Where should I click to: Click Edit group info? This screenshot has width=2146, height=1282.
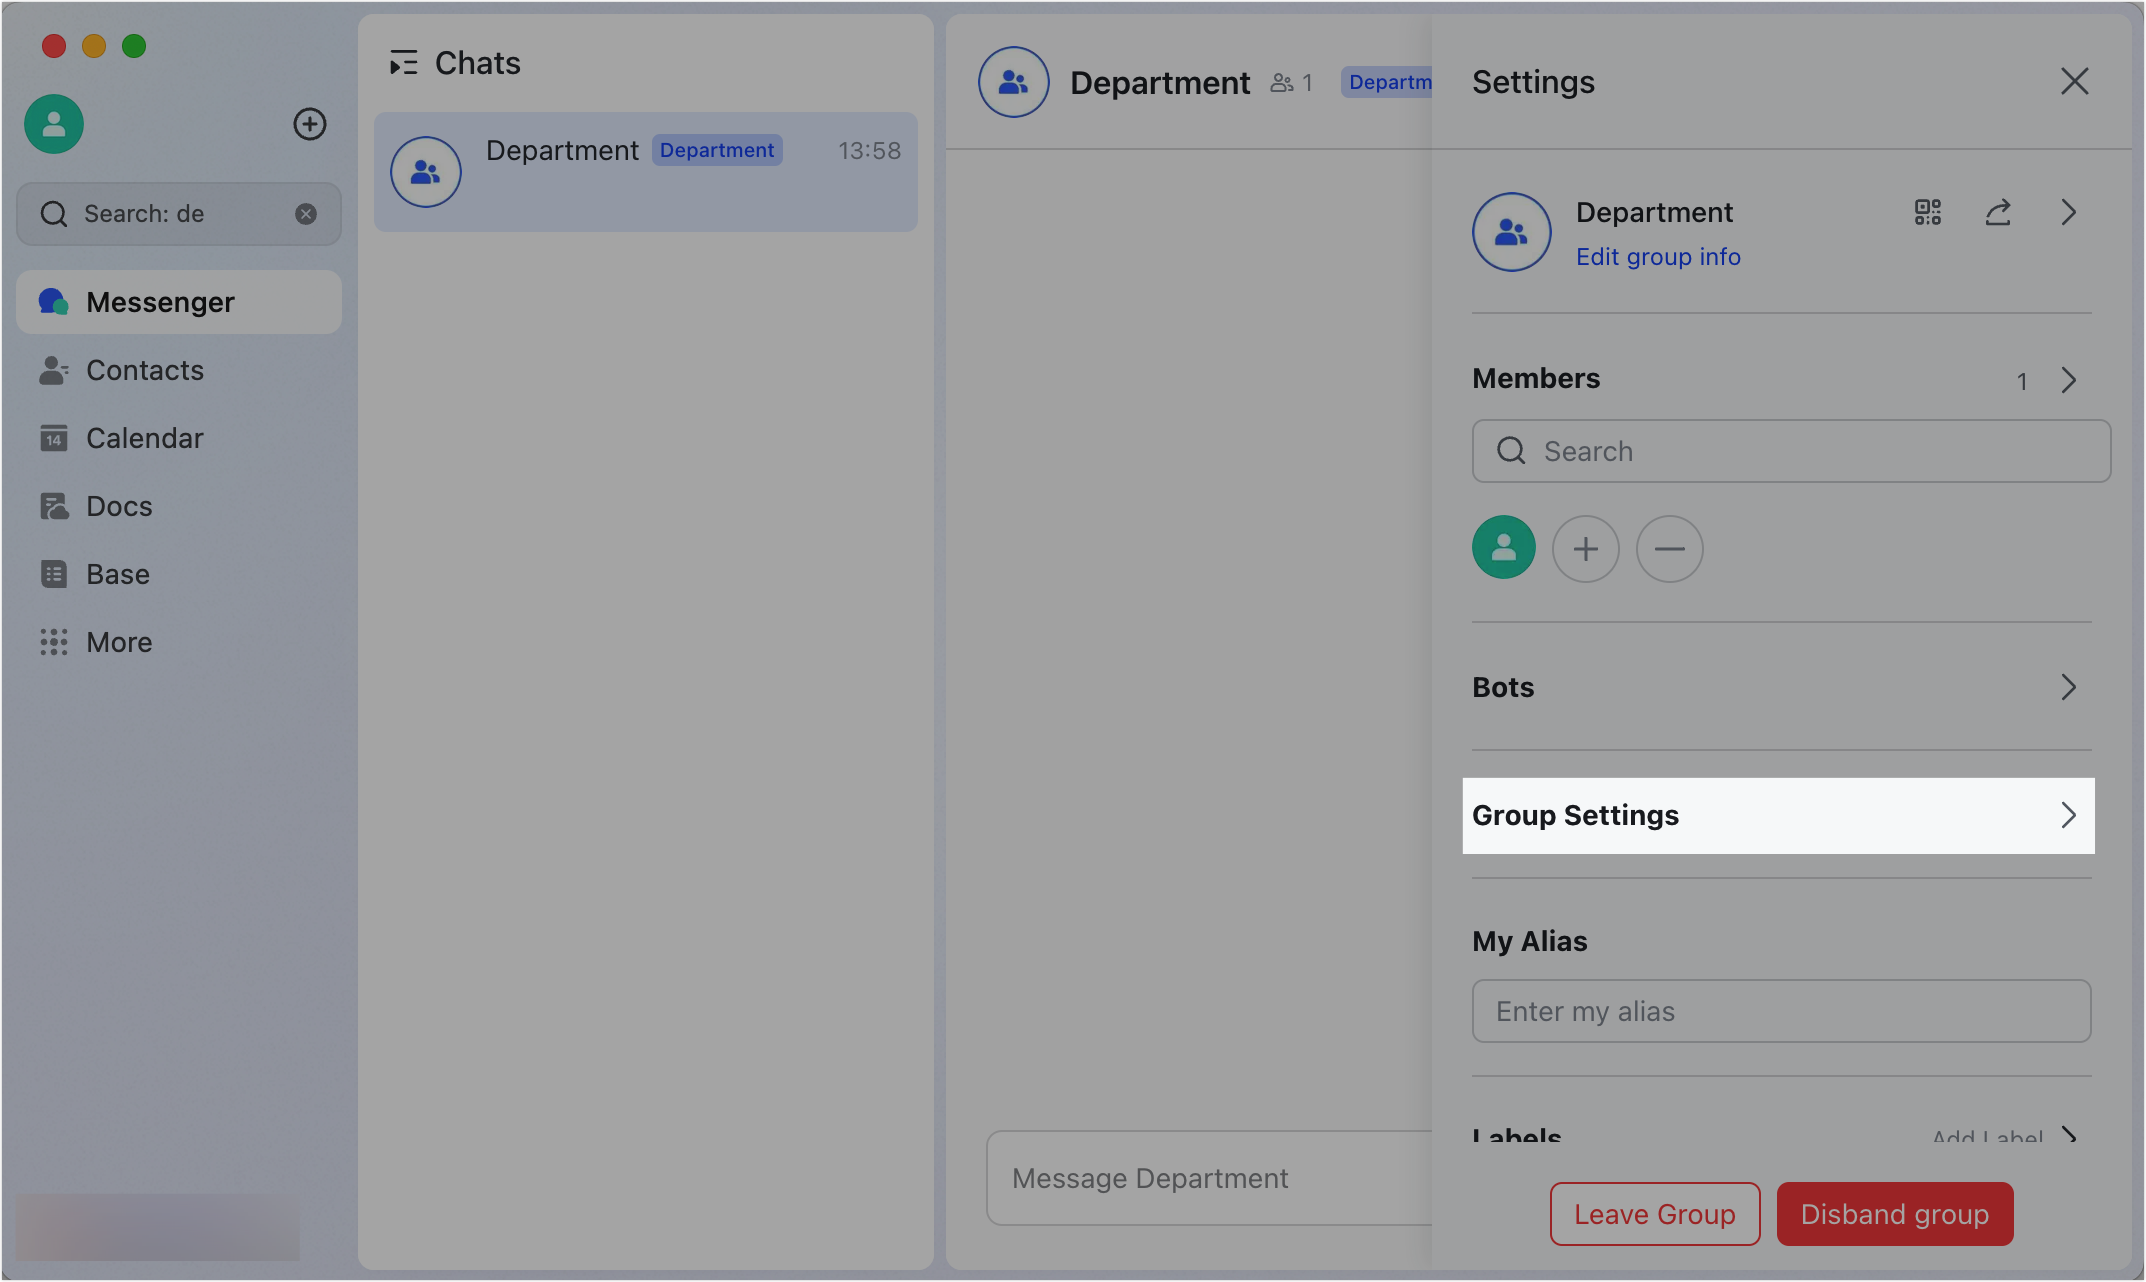tap(1657, 257)
